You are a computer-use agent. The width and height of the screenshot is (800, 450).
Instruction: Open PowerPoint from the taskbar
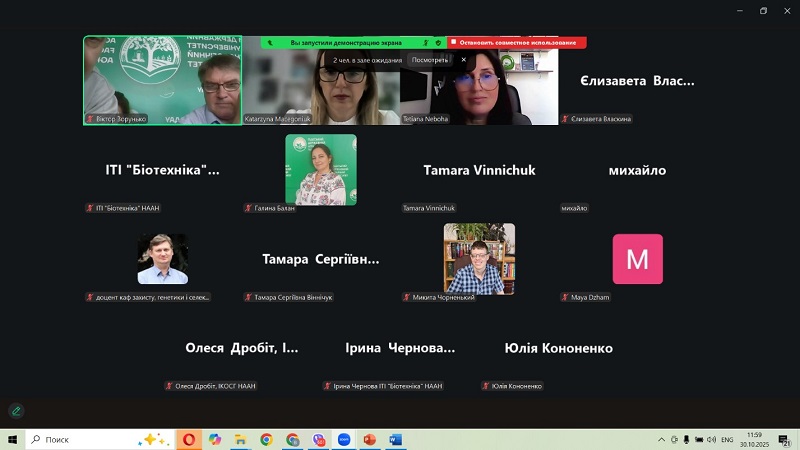[370, 439]
